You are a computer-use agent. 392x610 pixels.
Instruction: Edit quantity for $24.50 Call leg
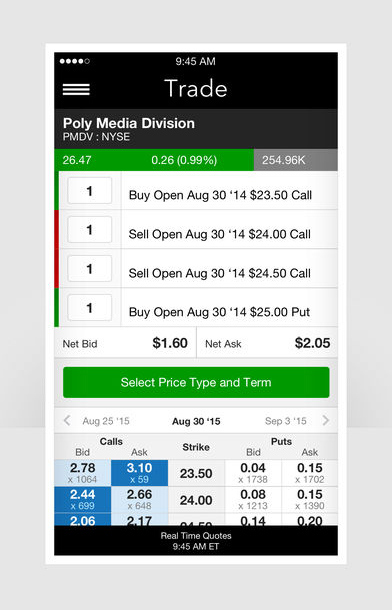click(x=89, y=268)
